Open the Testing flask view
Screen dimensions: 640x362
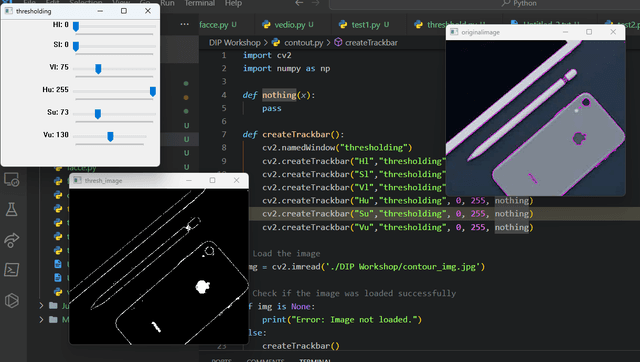tap(11, 210)
